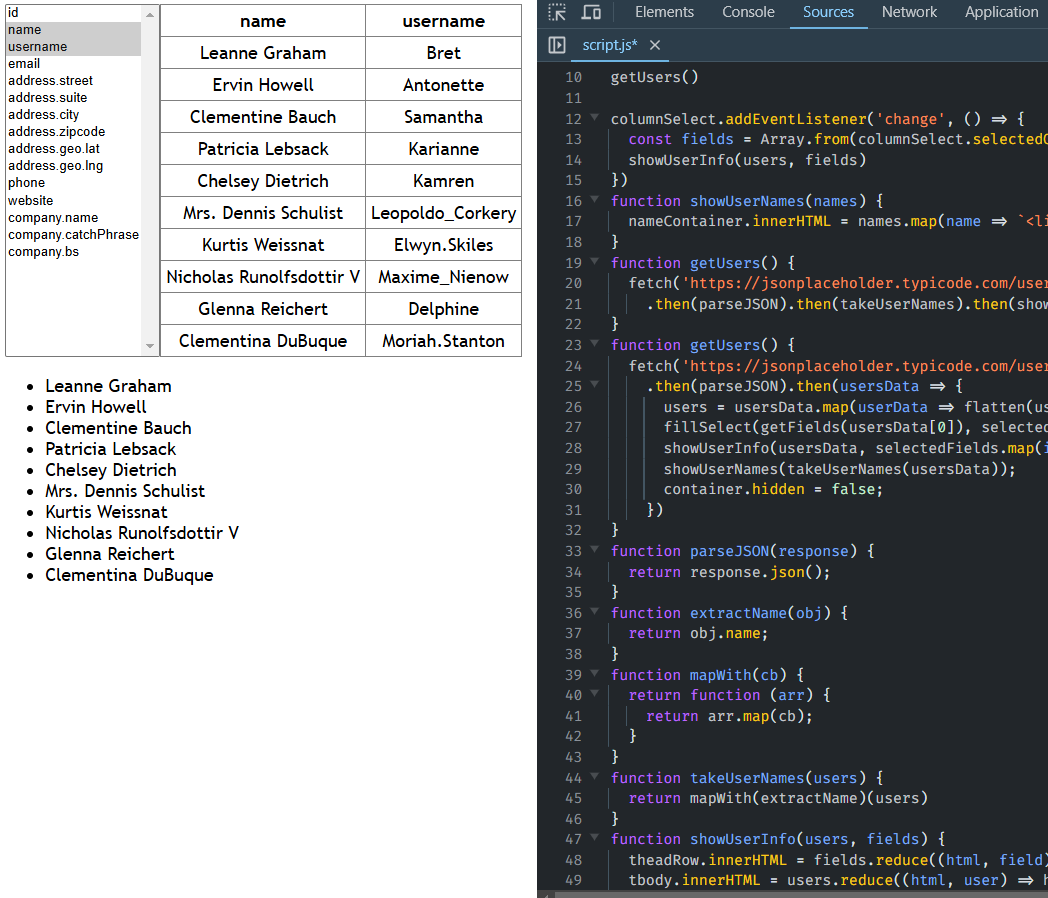Open the Network tab
The height and width of the screenshot is (898, 1048).
(909, 12)
